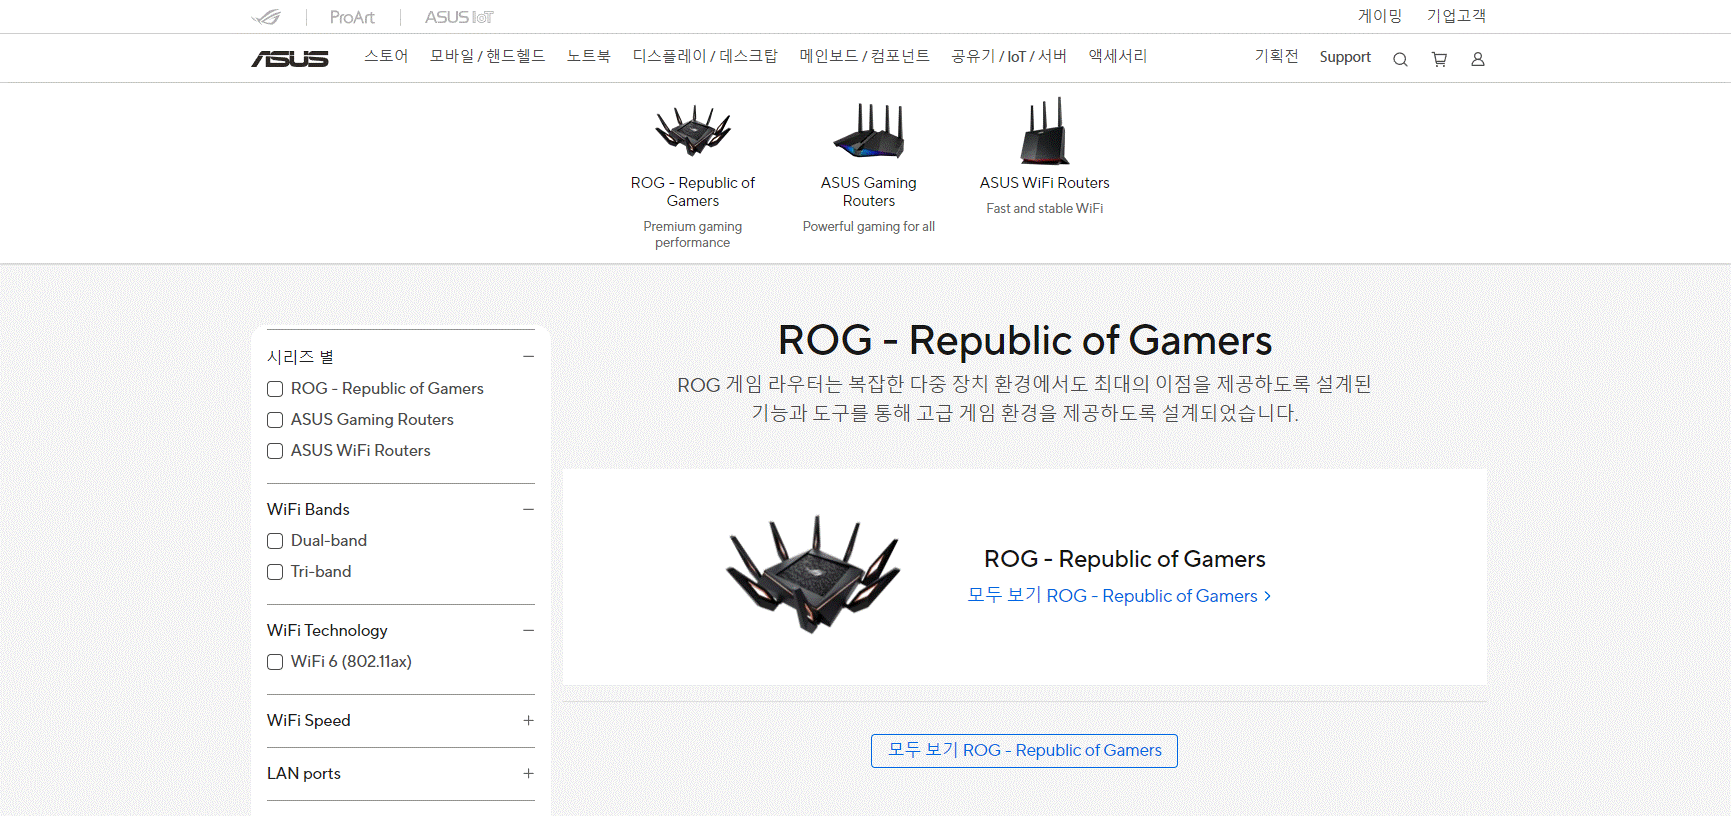Check ASUS WiFi Routers filter

pos(275,451)
